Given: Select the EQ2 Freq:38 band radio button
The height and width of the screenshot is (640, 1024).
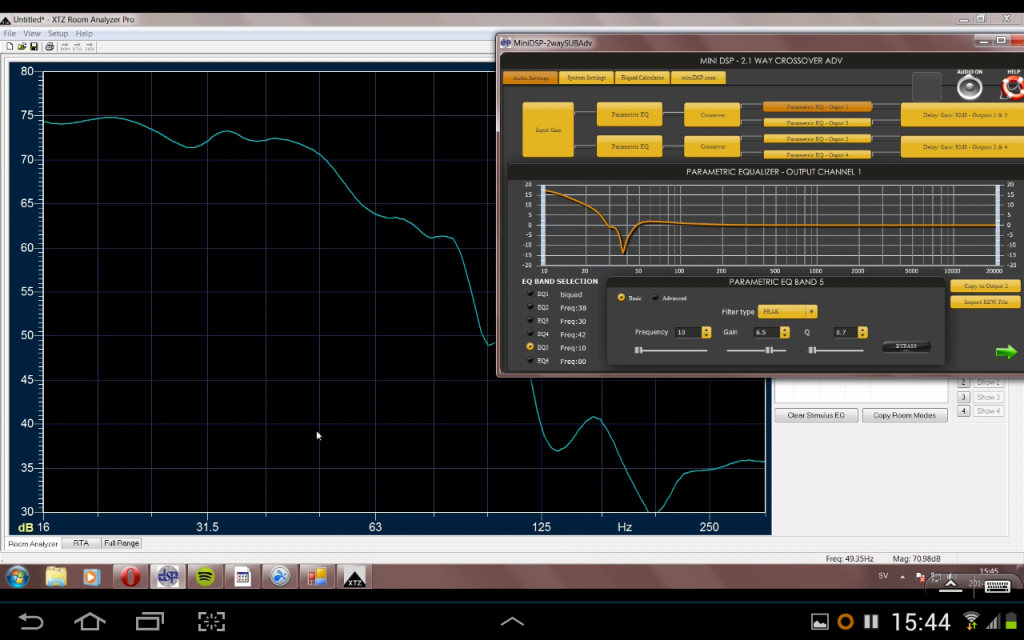Looking at the screenshot, I should pyautogui.click(x=530, y=307).
